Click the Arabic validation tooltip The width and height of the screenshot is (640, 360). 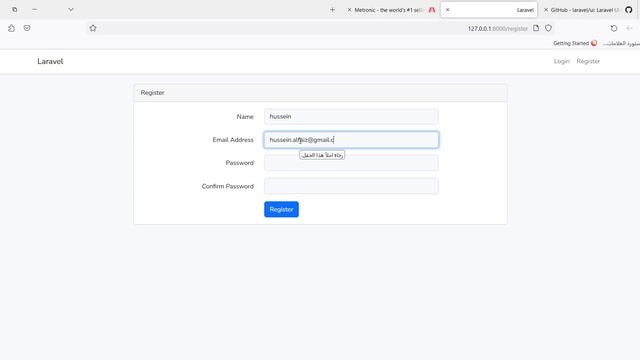[322, 155]
